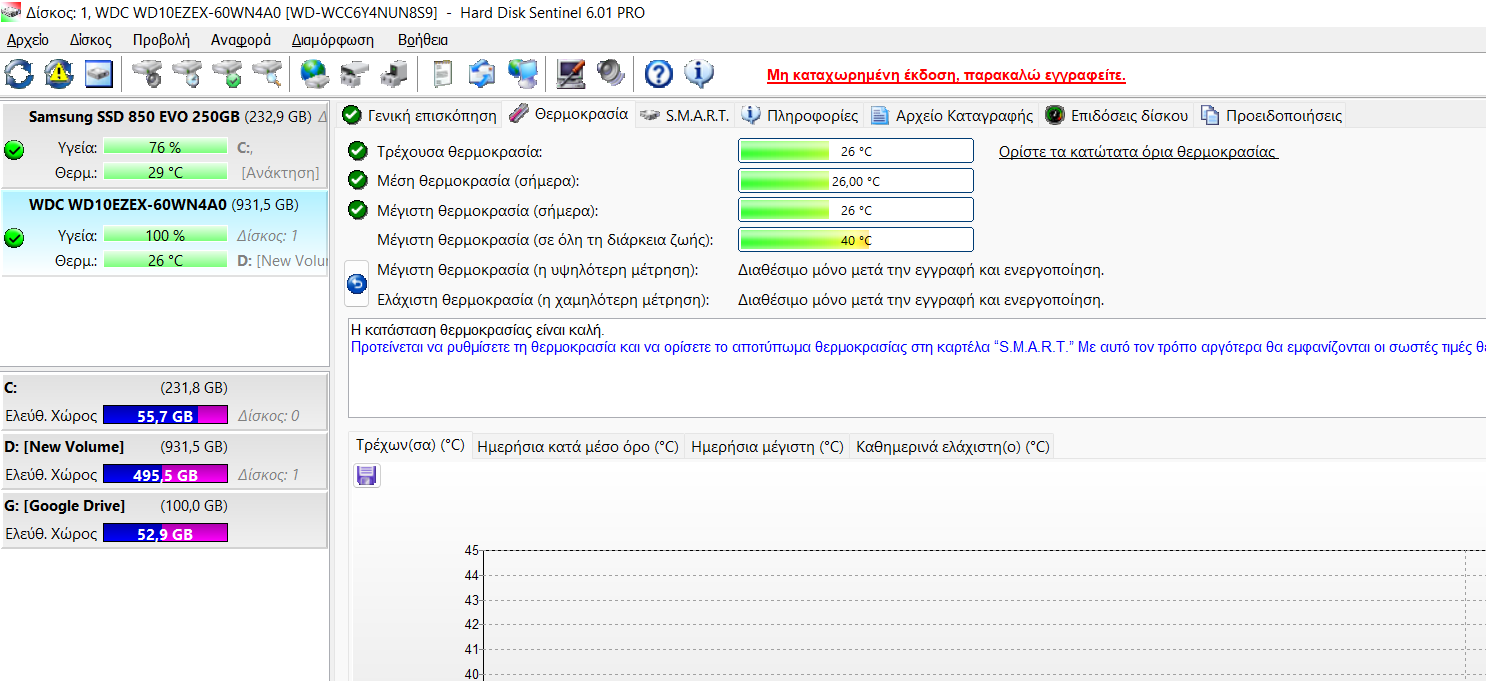Viewport: 1486px width, 681px height.
Task: Click the red unregistered version registration link
Action: point(946,76)
